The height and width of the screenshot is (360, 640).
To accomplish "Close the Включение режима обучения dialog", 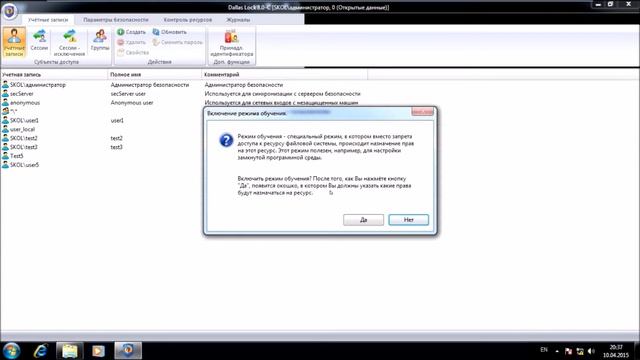I will 422,112.
